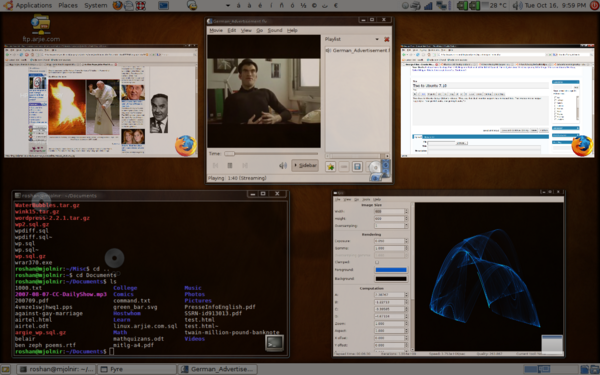
Task: Open the ftp.arjie.com desktop icon
Action: (41, 28)
